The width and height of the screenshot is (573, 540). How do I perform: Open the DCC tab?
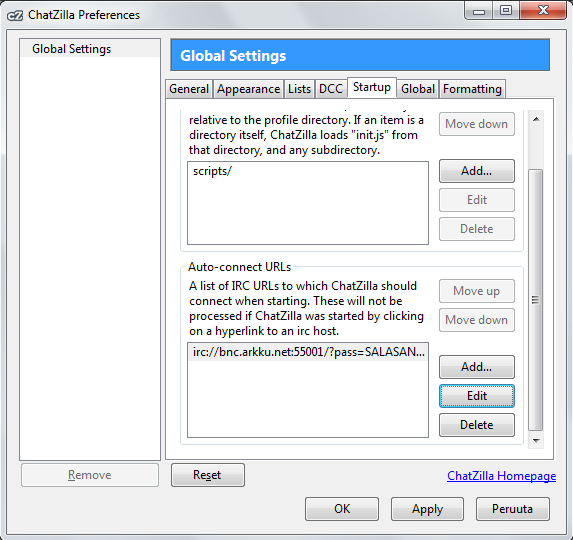(331, 89)
